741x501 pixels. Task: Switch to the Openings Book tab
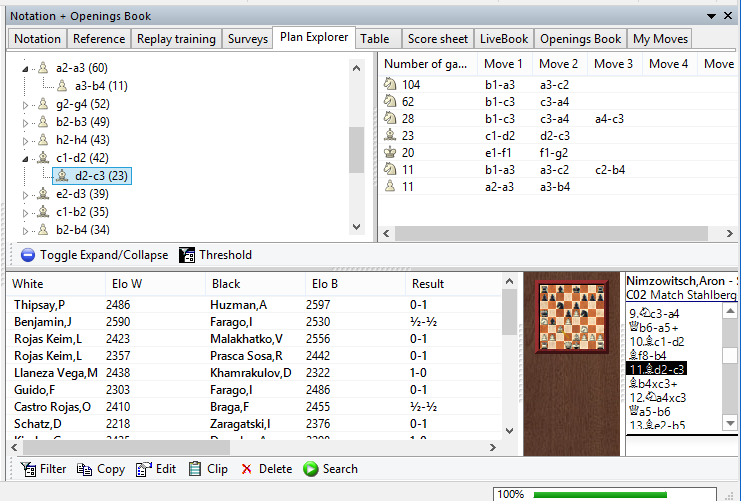coord(580,39)
